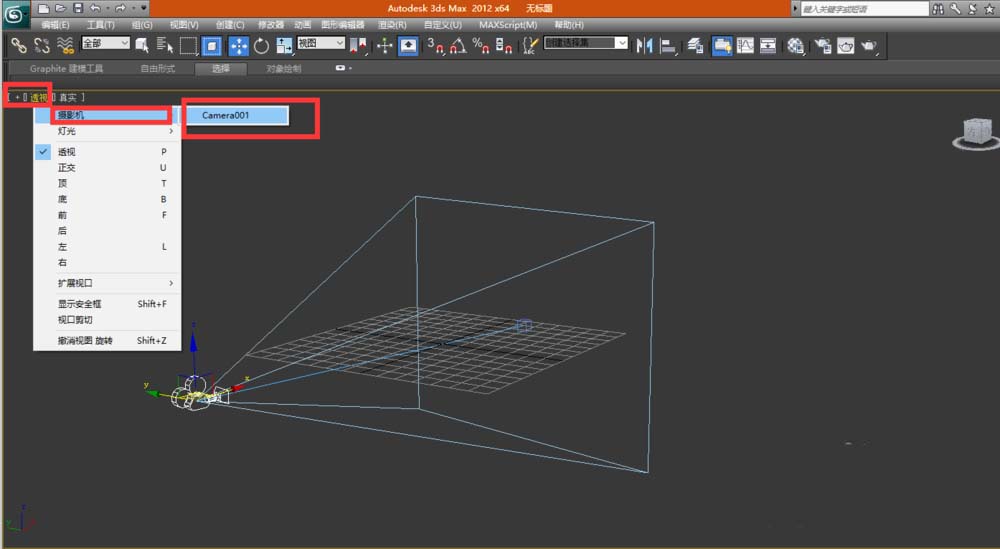
Task: Select the Bind to Space Warp tool
Action: tap(65, 45)
